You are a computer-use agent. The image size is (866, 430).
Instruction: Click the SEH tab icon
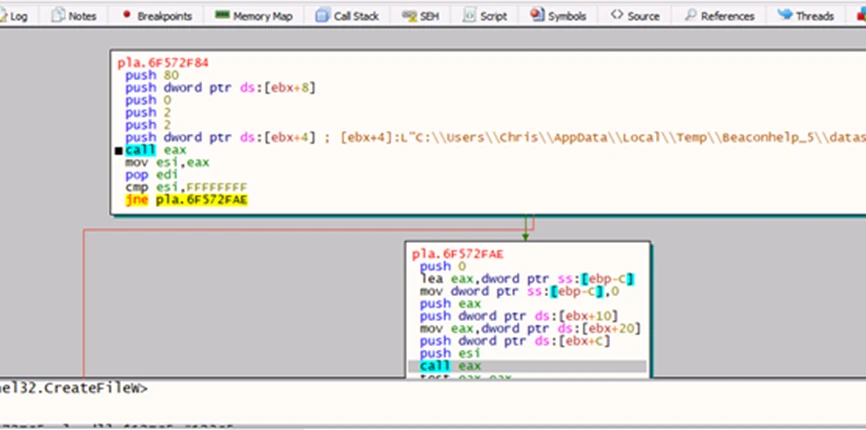coord(409,16)
